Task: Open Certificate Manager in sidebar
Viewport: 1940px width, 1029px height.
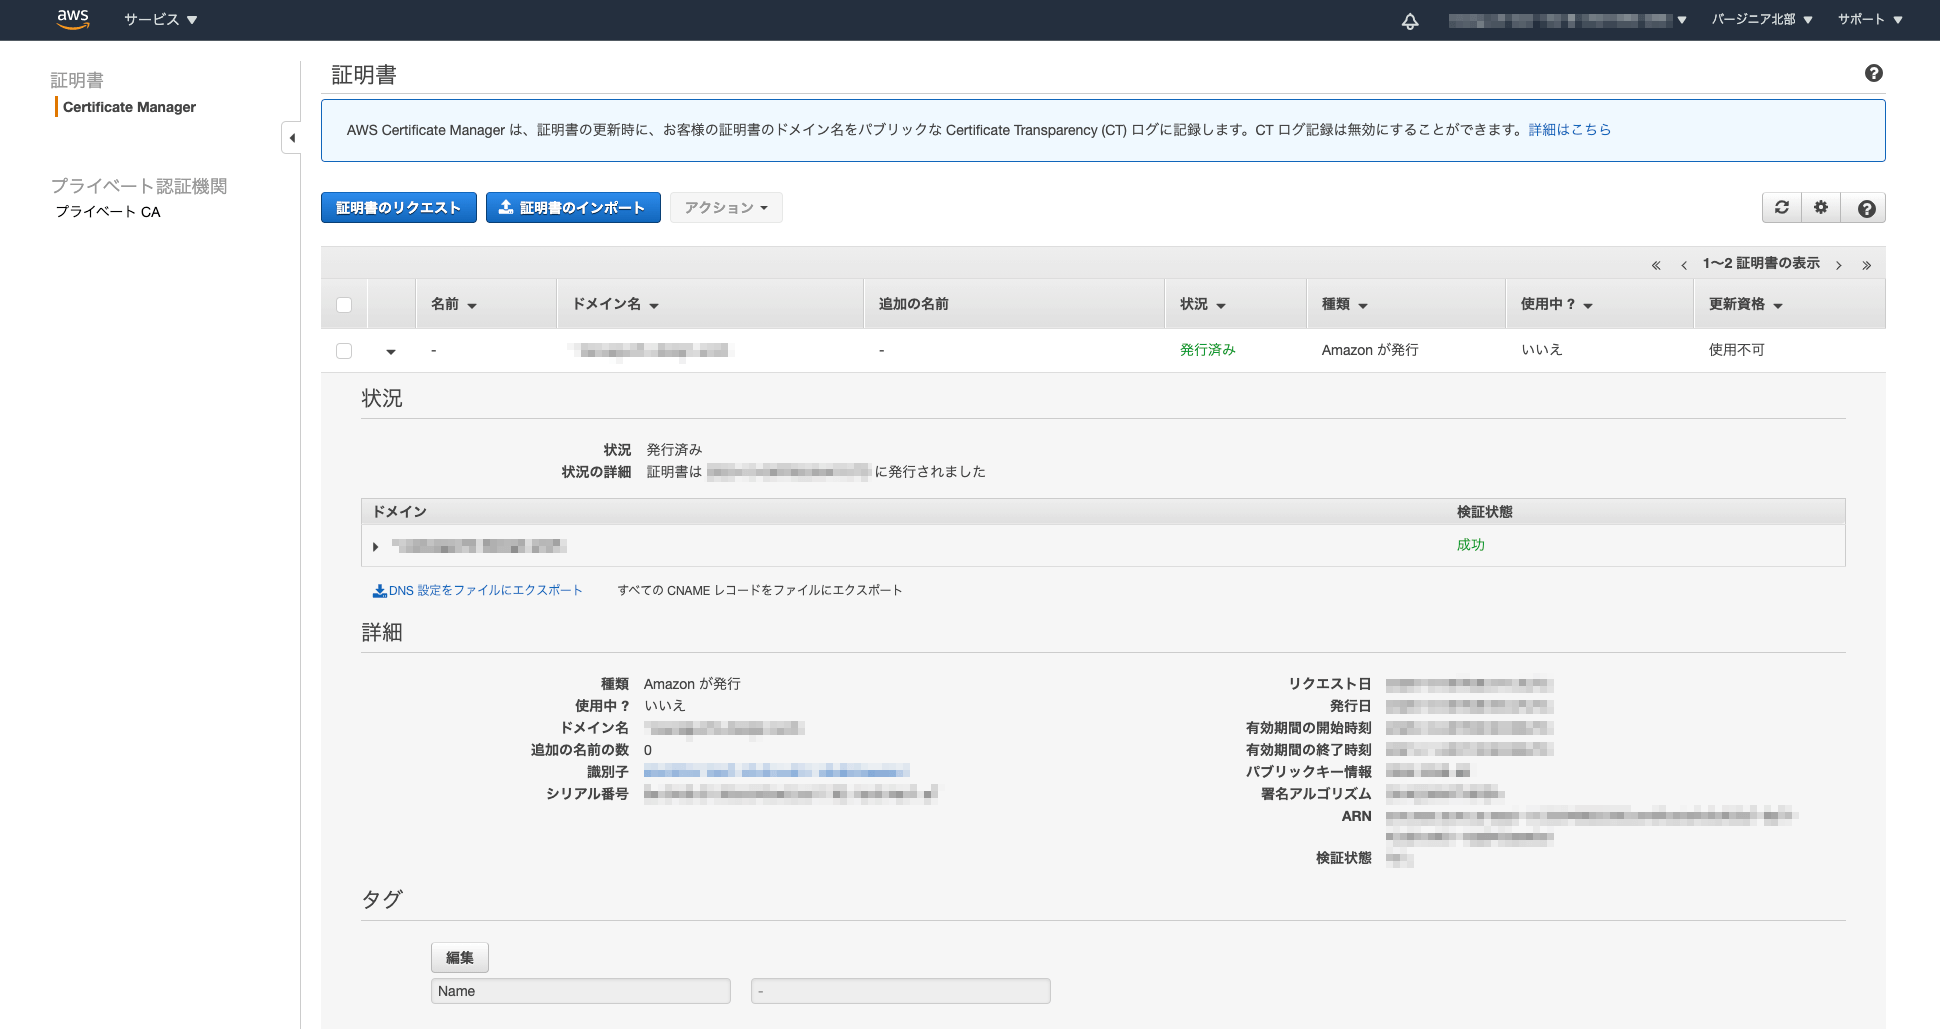Action: (x=129, y=107)
